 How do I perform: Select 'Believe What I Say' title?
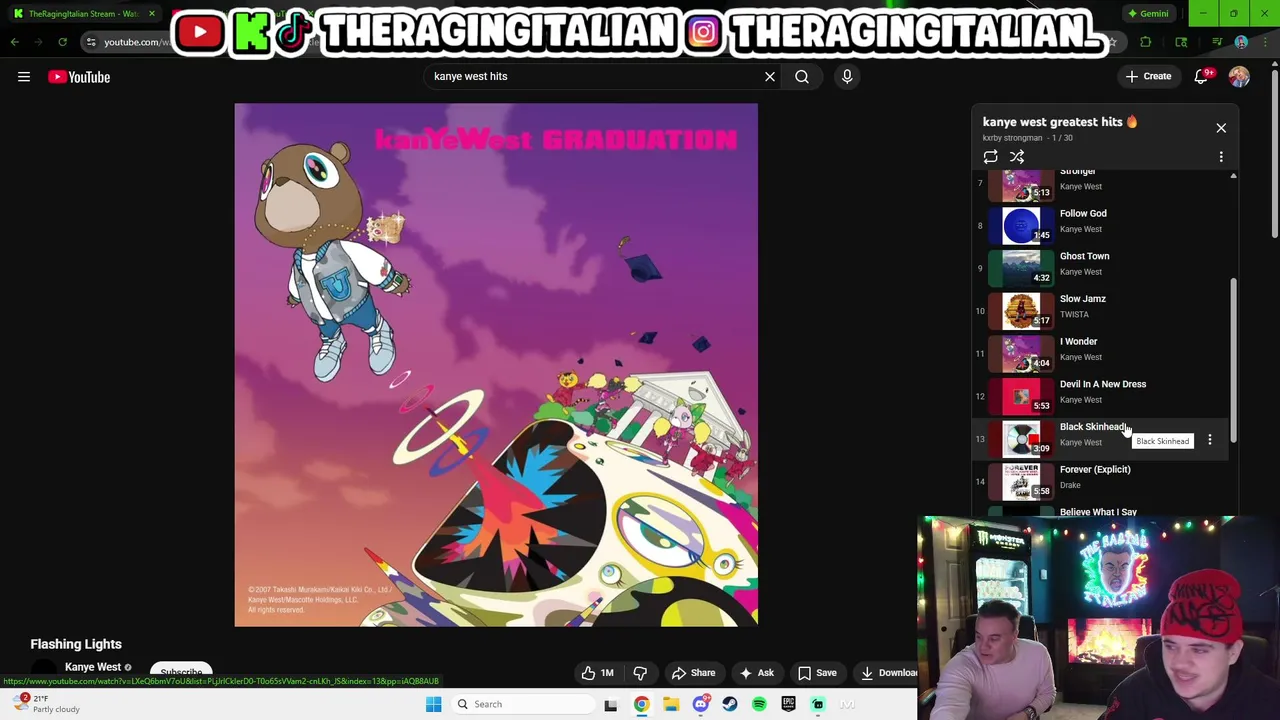pyautogui.click(x=1098, y=512)
